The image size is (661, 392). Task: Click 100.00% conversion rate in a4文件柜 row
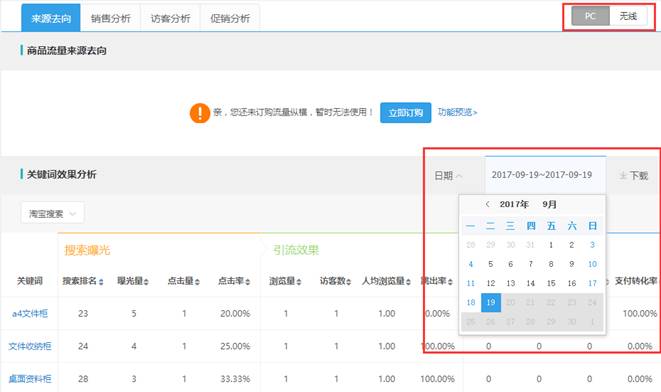[640, 314]
